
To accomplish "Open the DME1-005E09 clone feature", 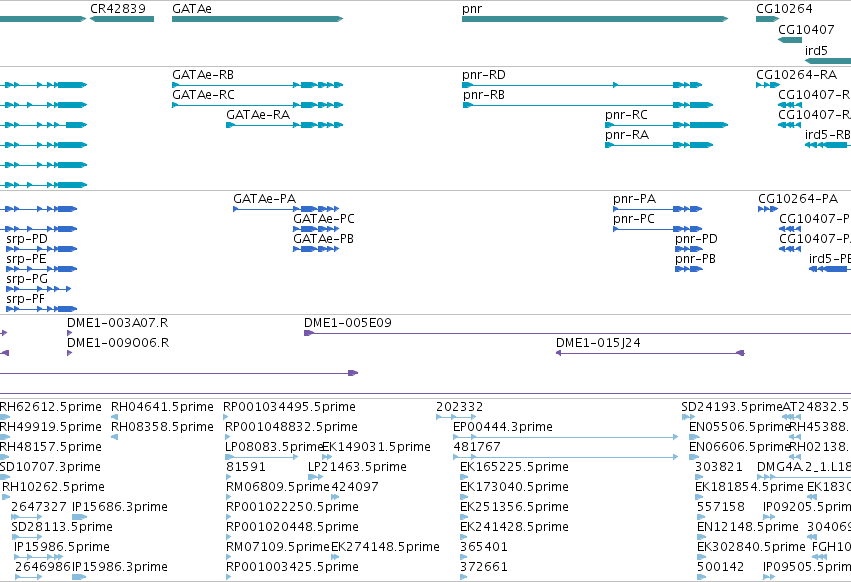I will (347, 323).
